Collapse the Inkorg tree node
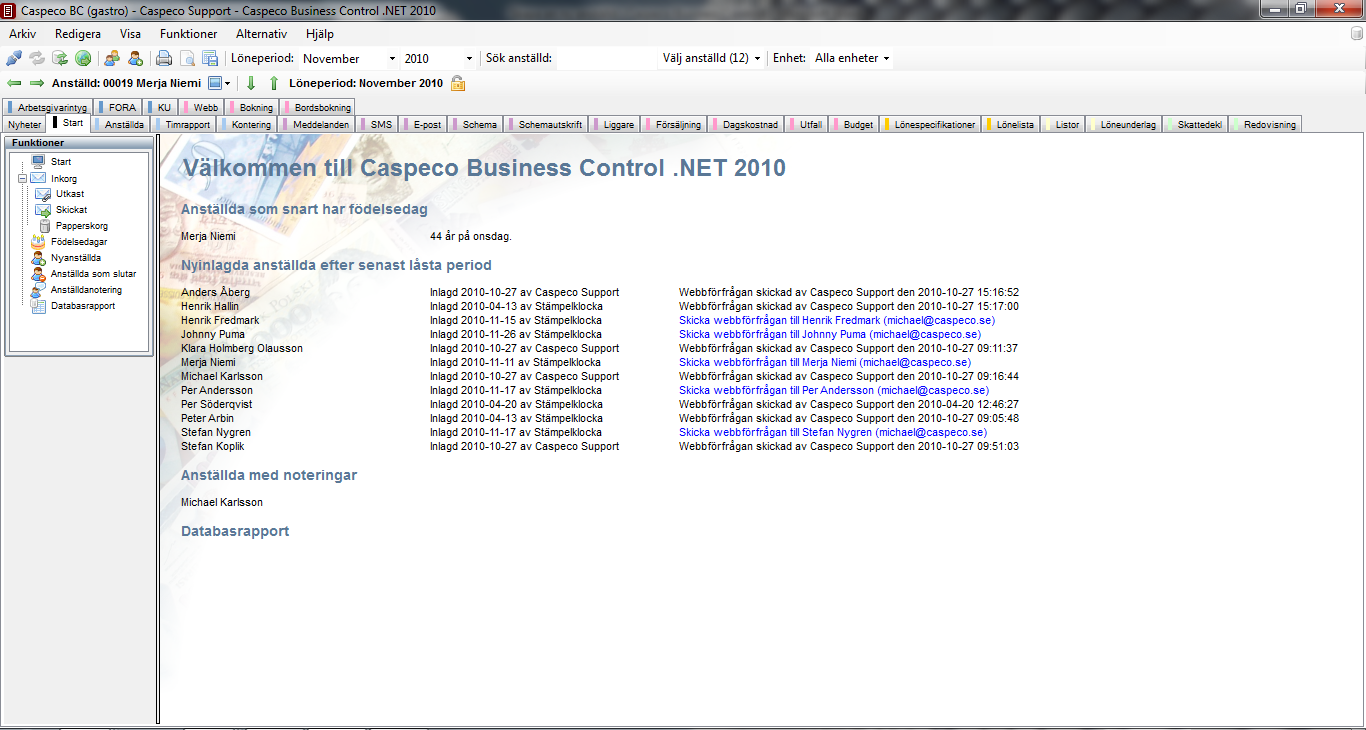Image resolution: width=1366 pixels, height=730 pixels. [22, 178]
